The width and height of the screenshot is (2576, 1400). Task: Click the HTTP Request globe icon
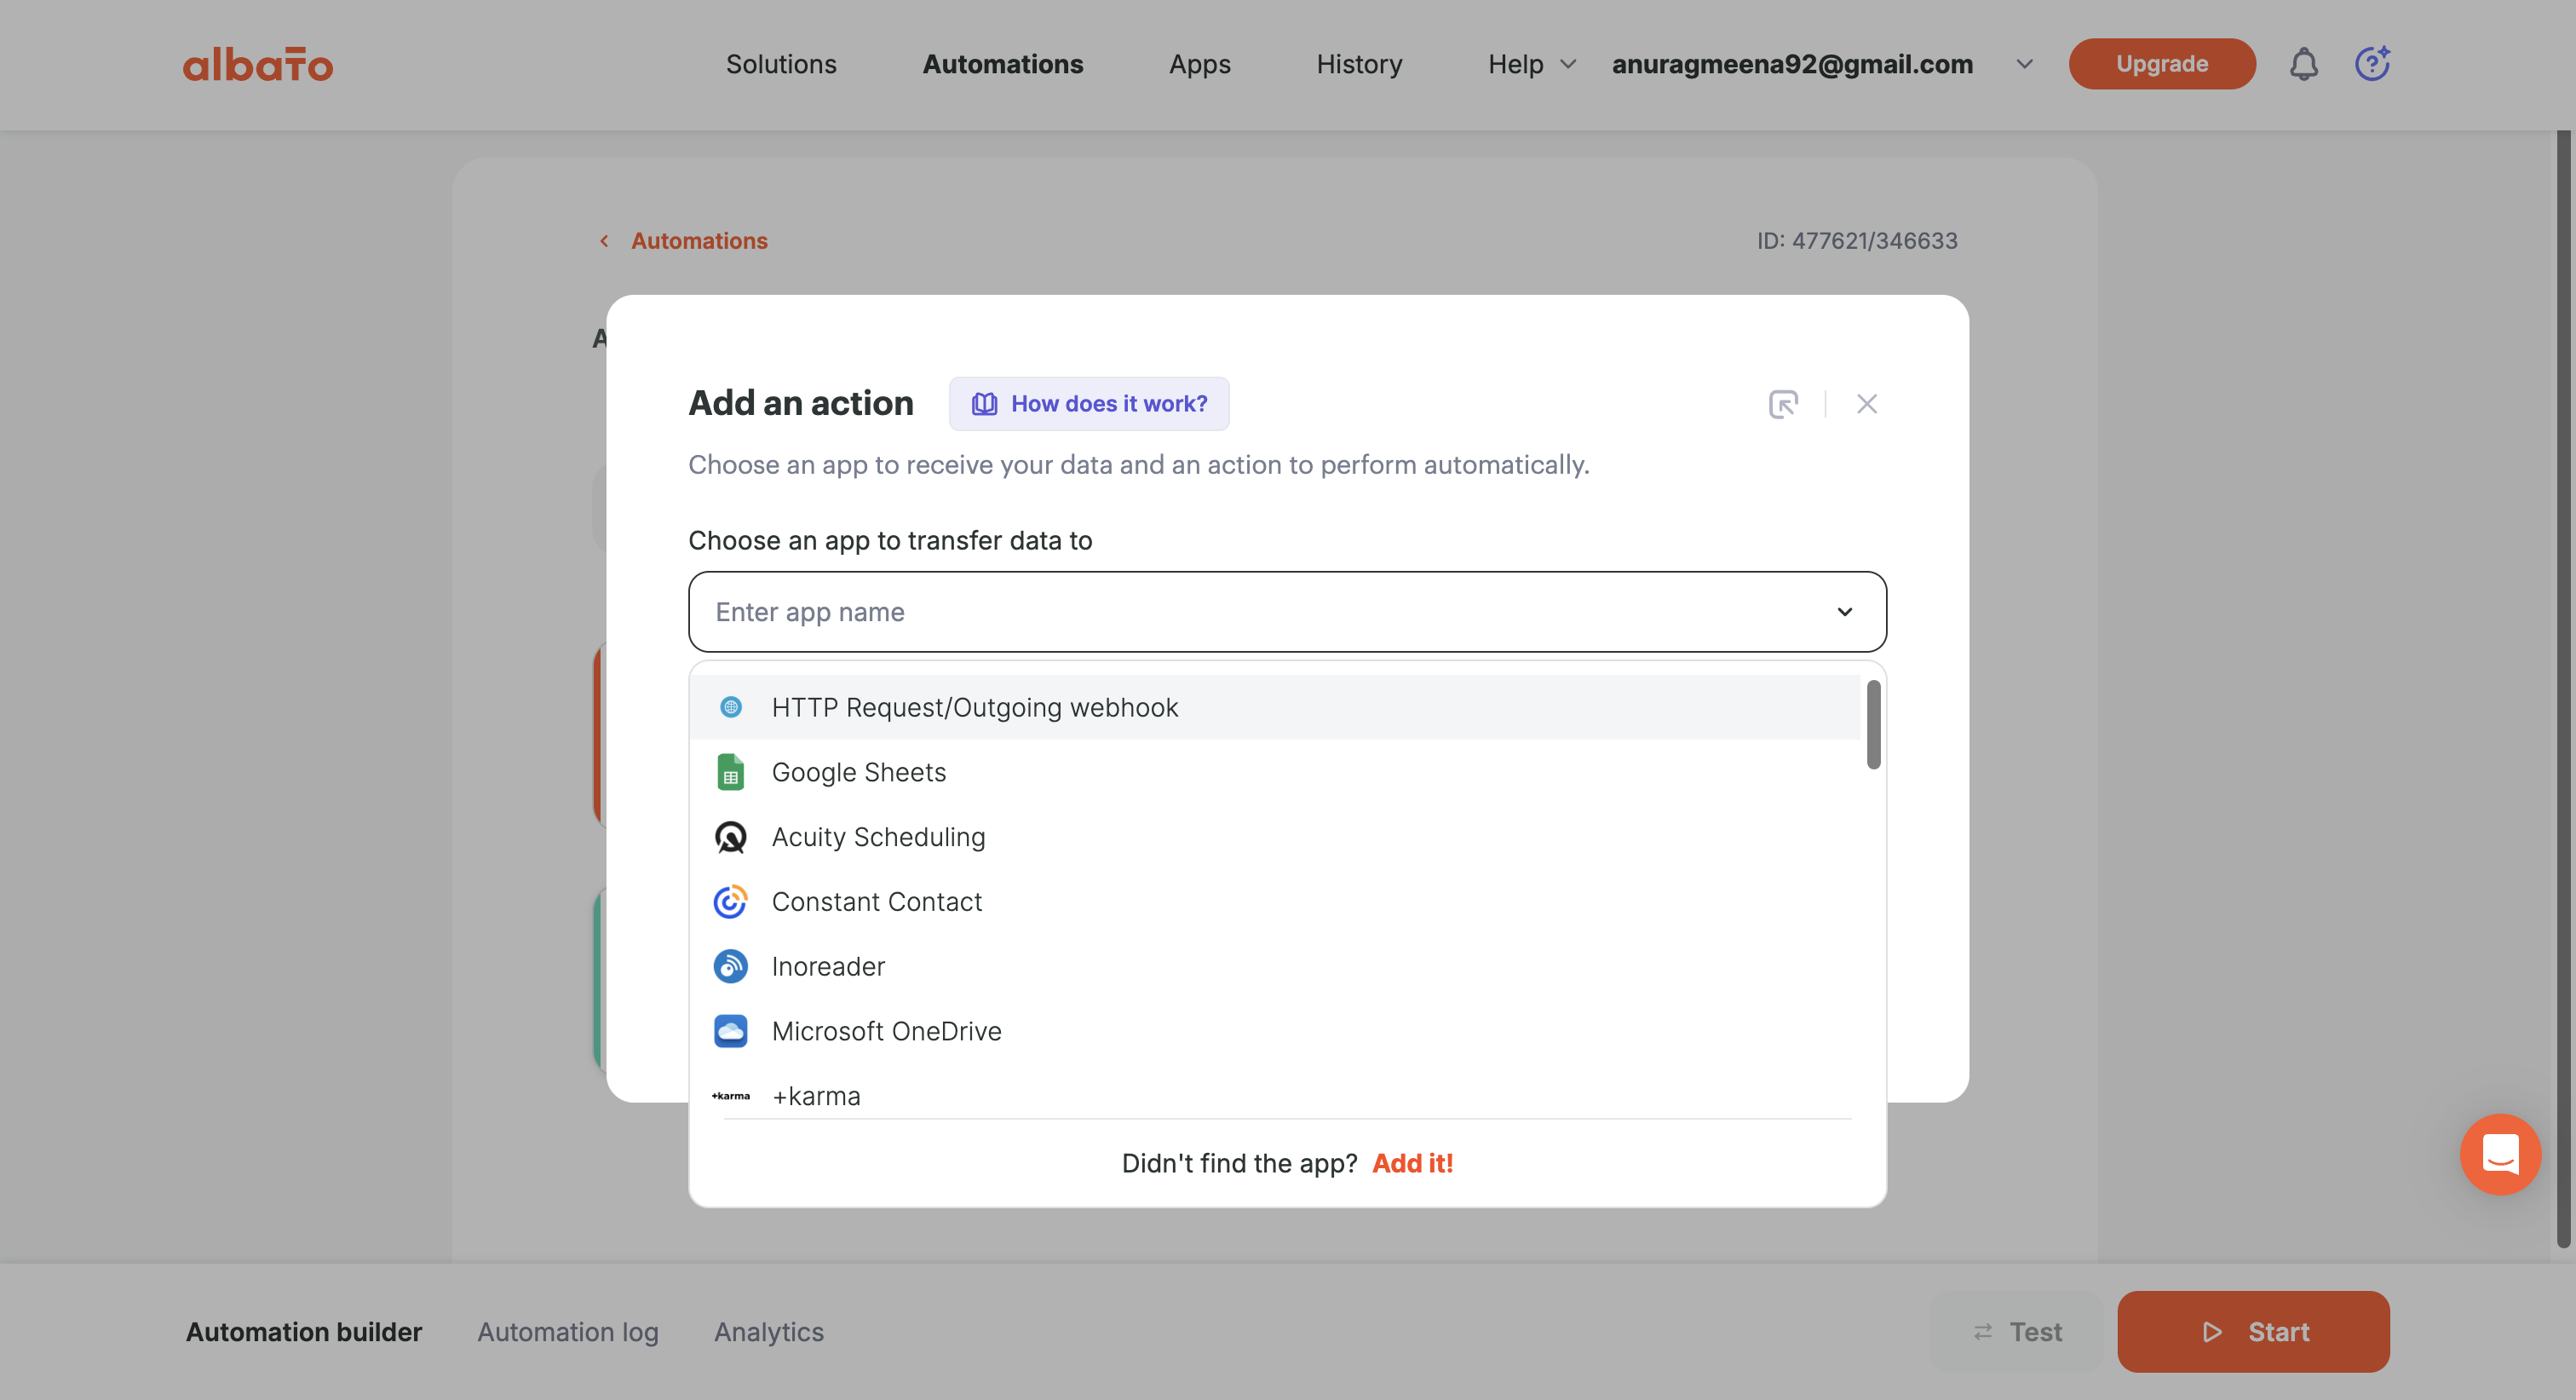coord(731,707)
